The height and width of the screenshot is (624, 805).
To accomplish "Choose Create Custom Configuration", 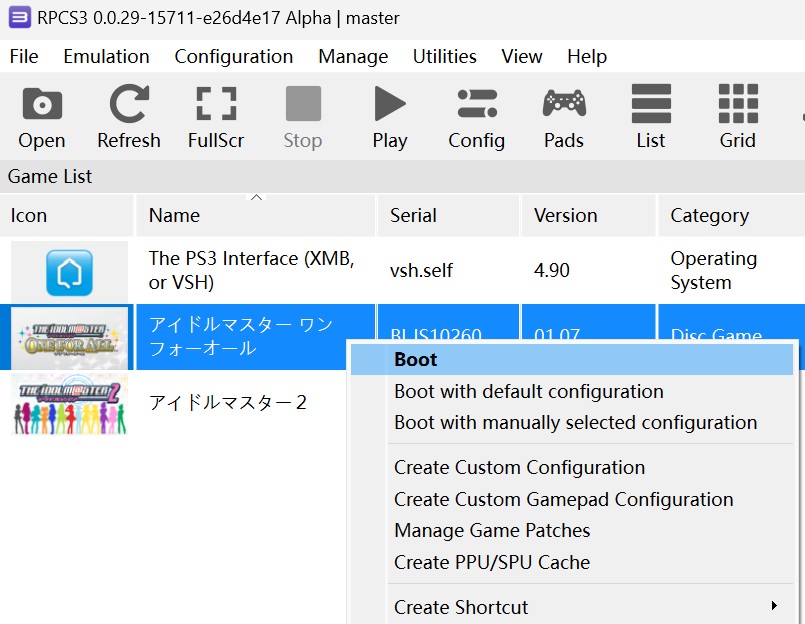I will coord(572,468).
